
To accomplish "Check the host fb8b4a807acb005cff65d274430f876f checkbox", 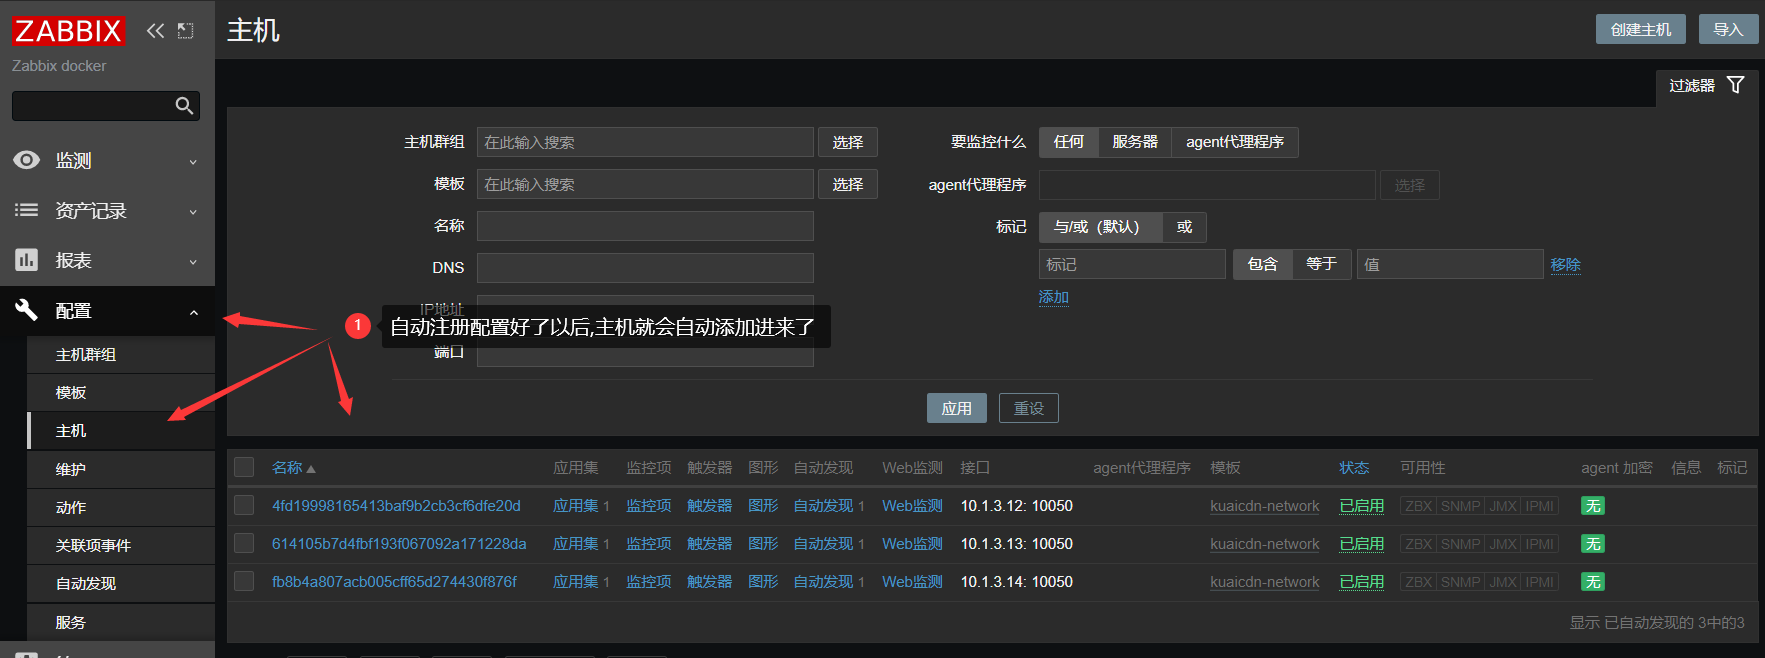I will (244, 581).
